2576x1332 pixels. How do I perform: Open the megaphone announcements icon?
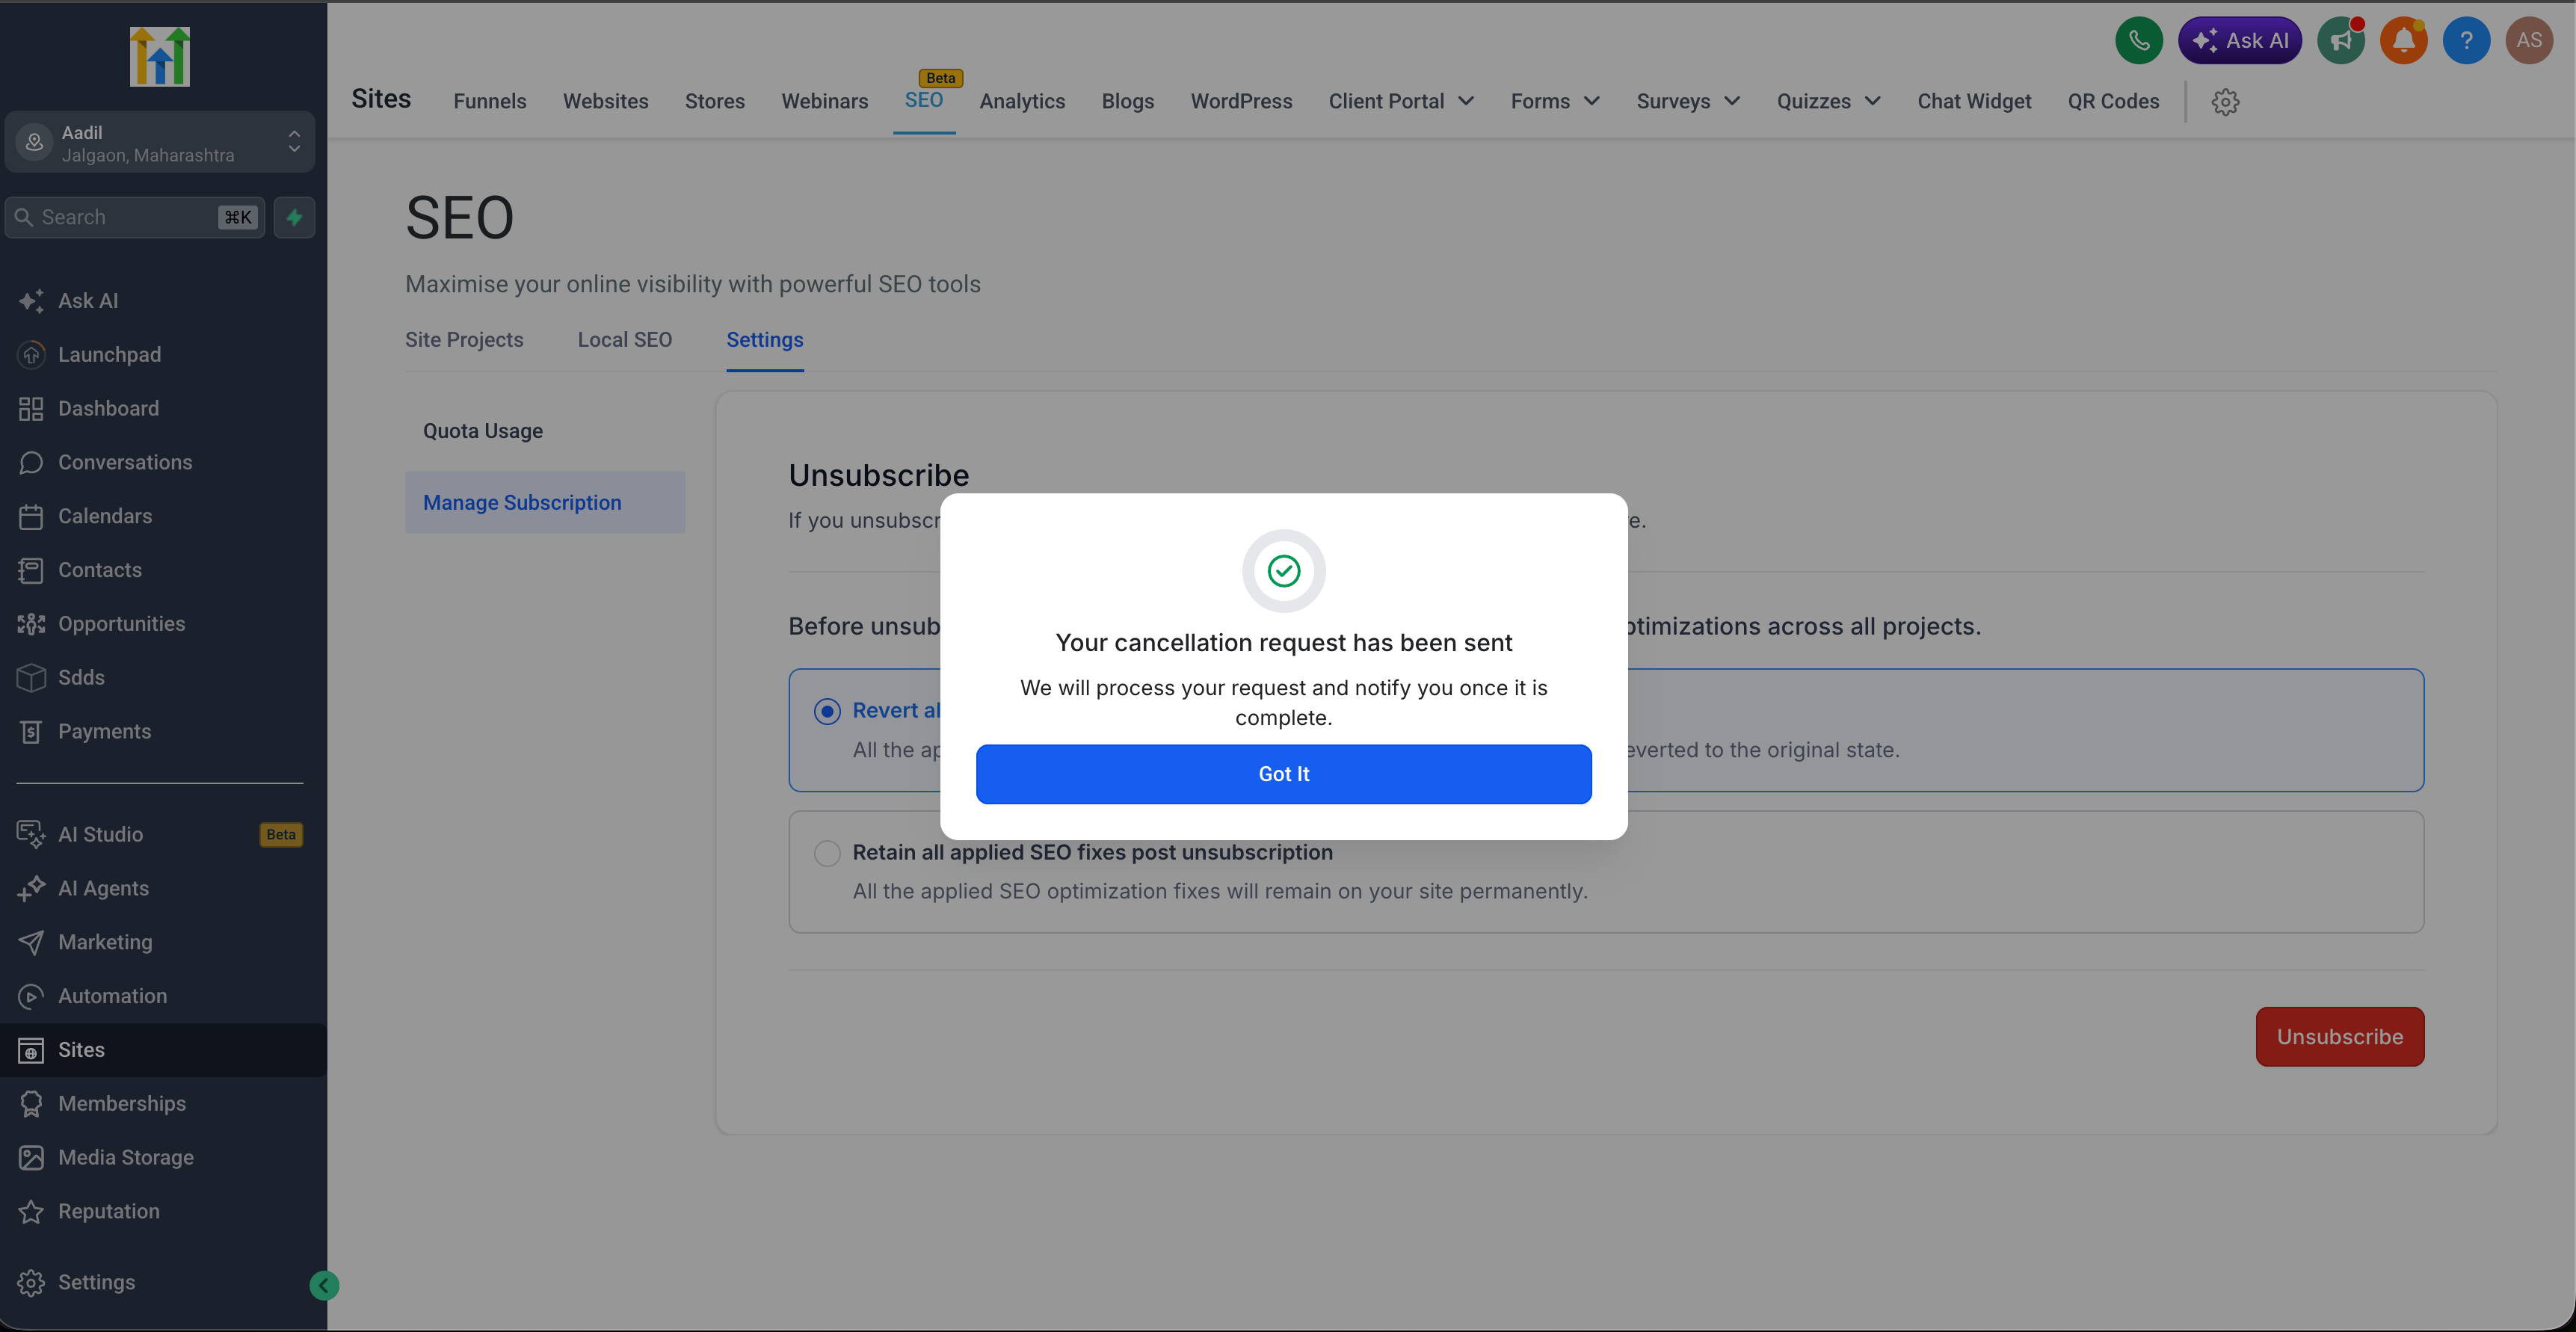pyautogui.click(x=2341, y=41)
